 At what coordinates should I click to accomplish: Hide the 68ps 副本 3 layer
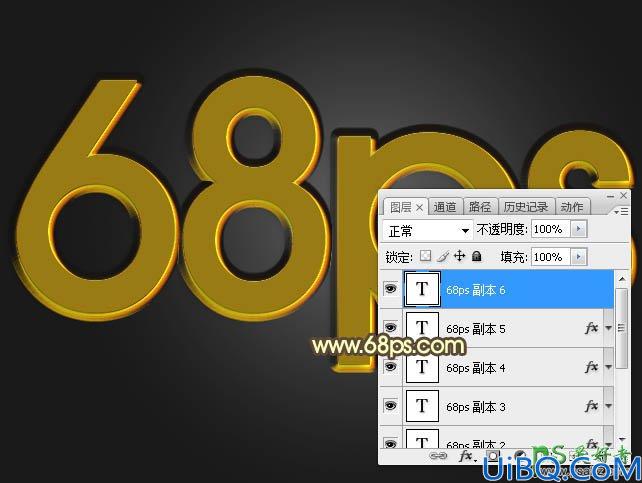tap(391, 406)
